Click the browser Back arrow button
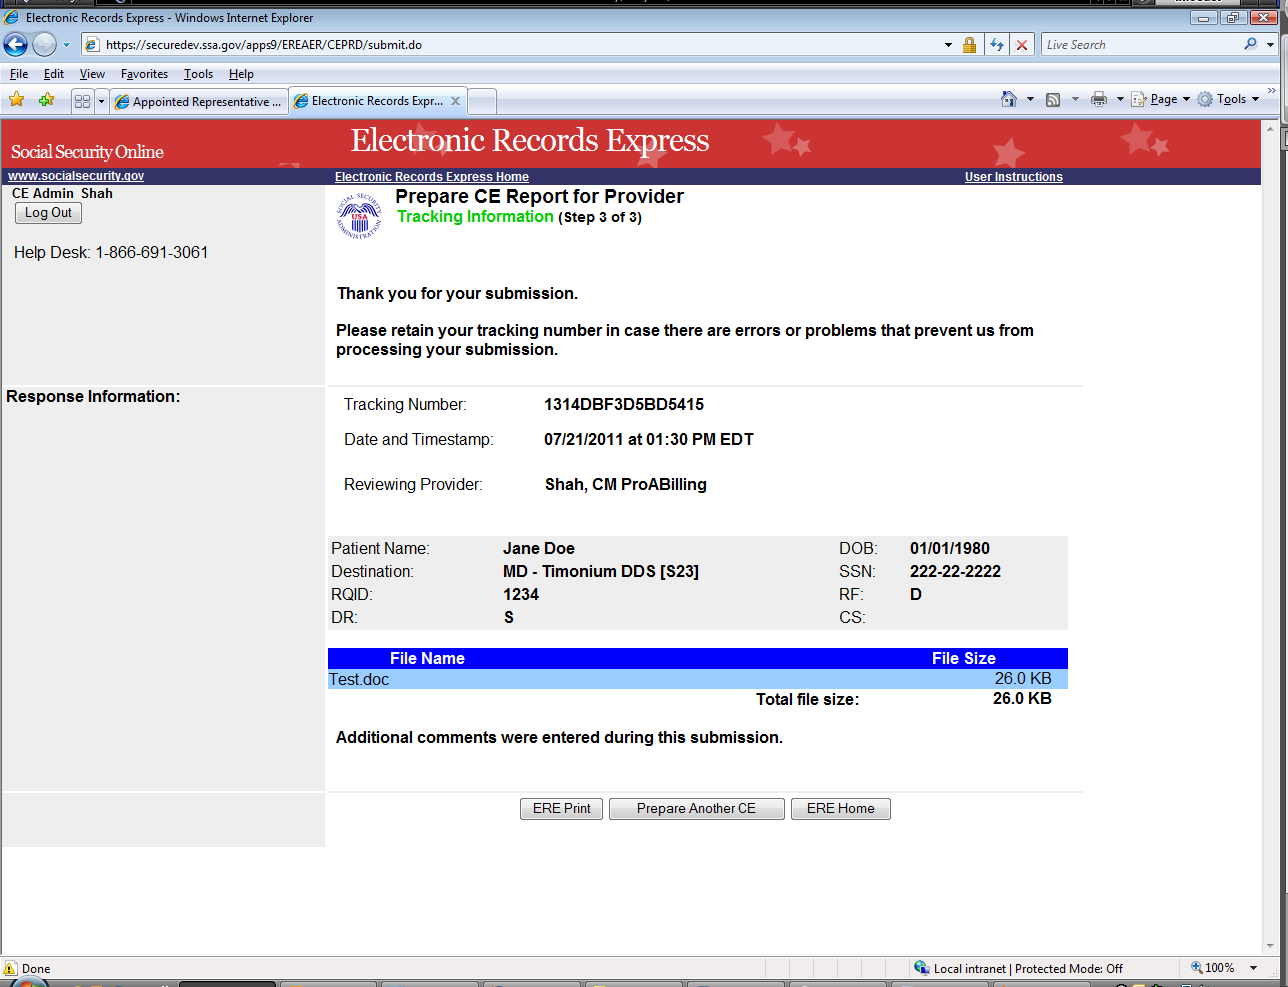Image resolution: width=1288 pixels, height=987 pixels. tap(16, 45)
